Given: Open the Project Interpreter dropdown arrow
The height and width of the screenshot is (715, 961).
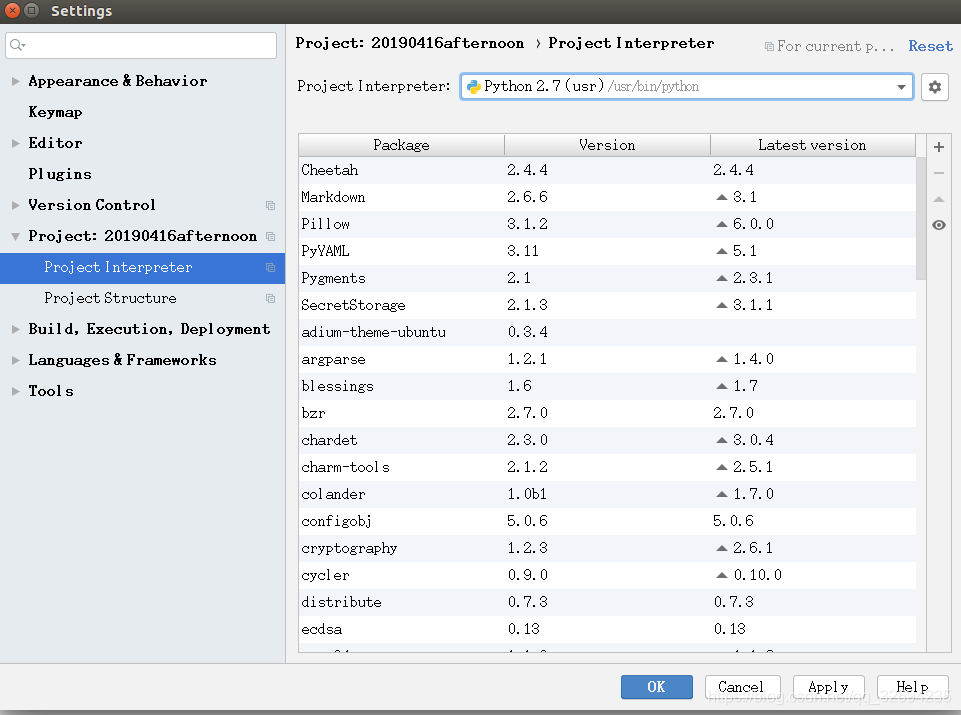Looking at the screenshot, I should tap(901, 87).
